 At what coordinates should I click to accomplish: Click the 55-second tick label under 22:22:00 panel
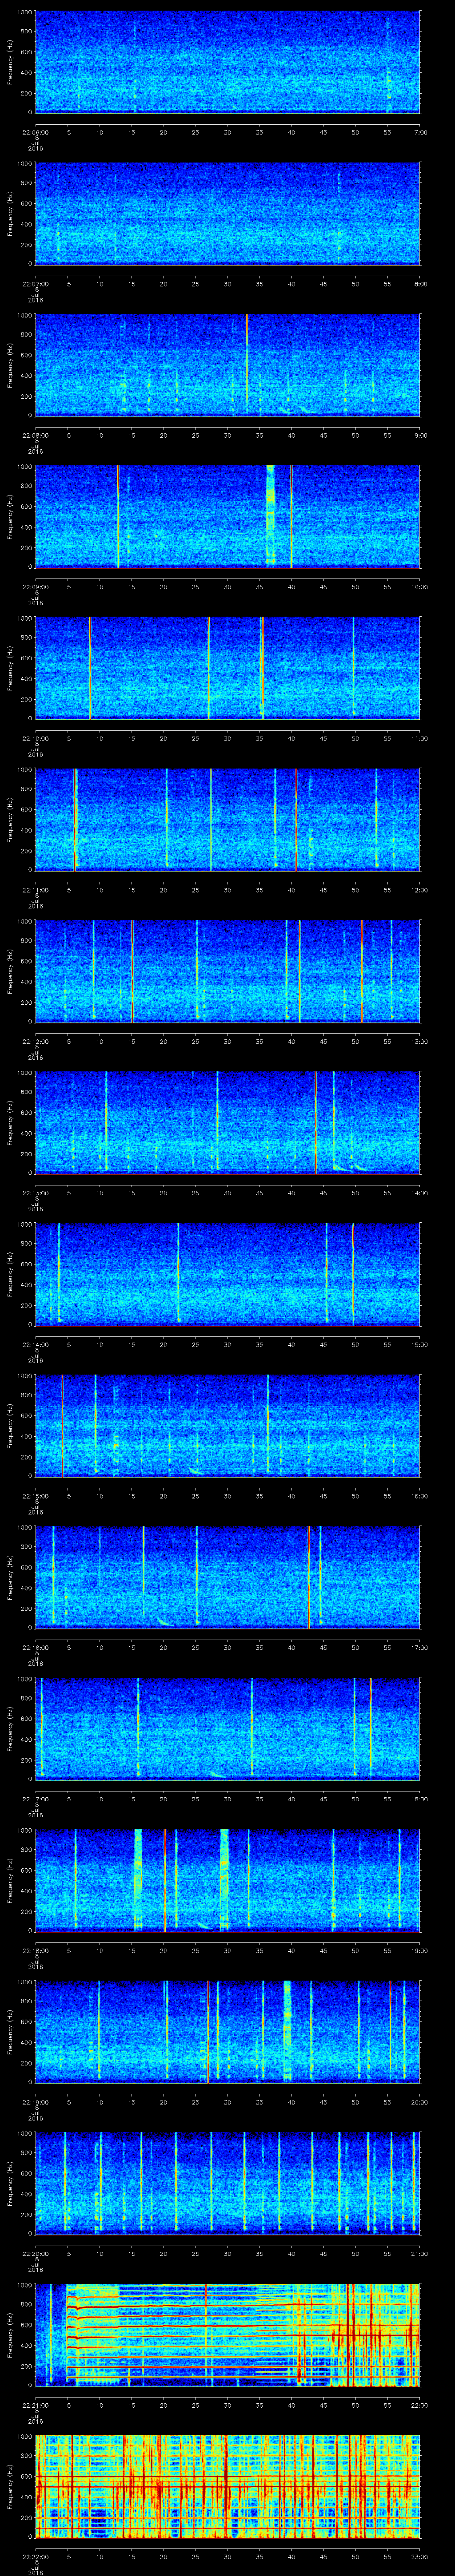[387, 2556]
